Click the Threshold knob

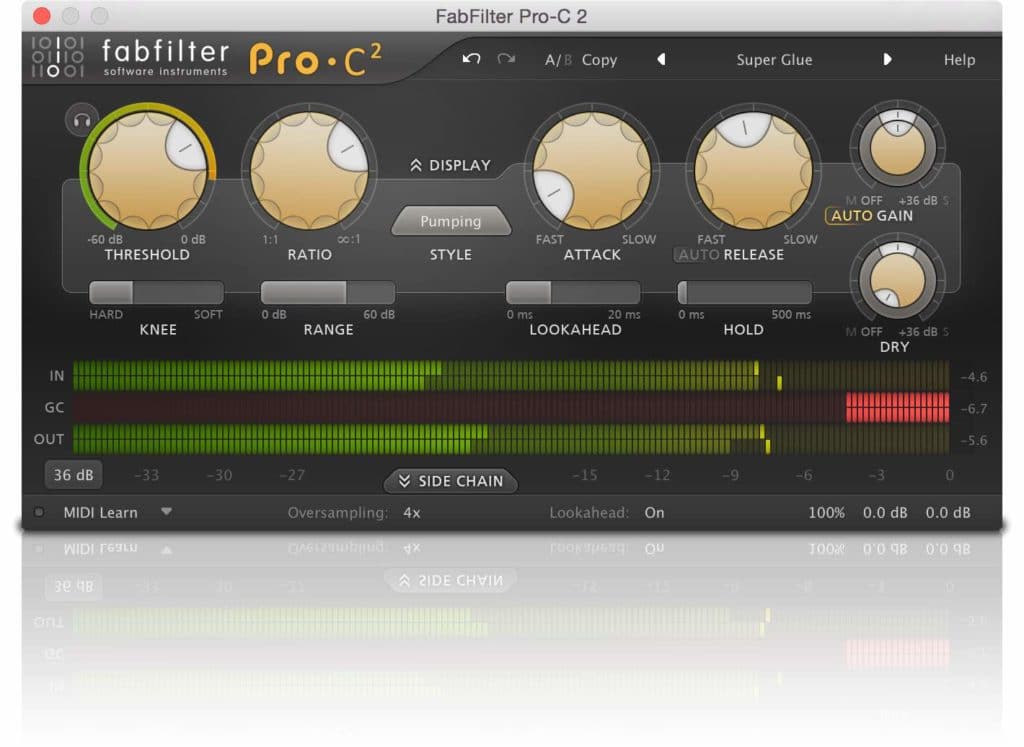[148, 170]
